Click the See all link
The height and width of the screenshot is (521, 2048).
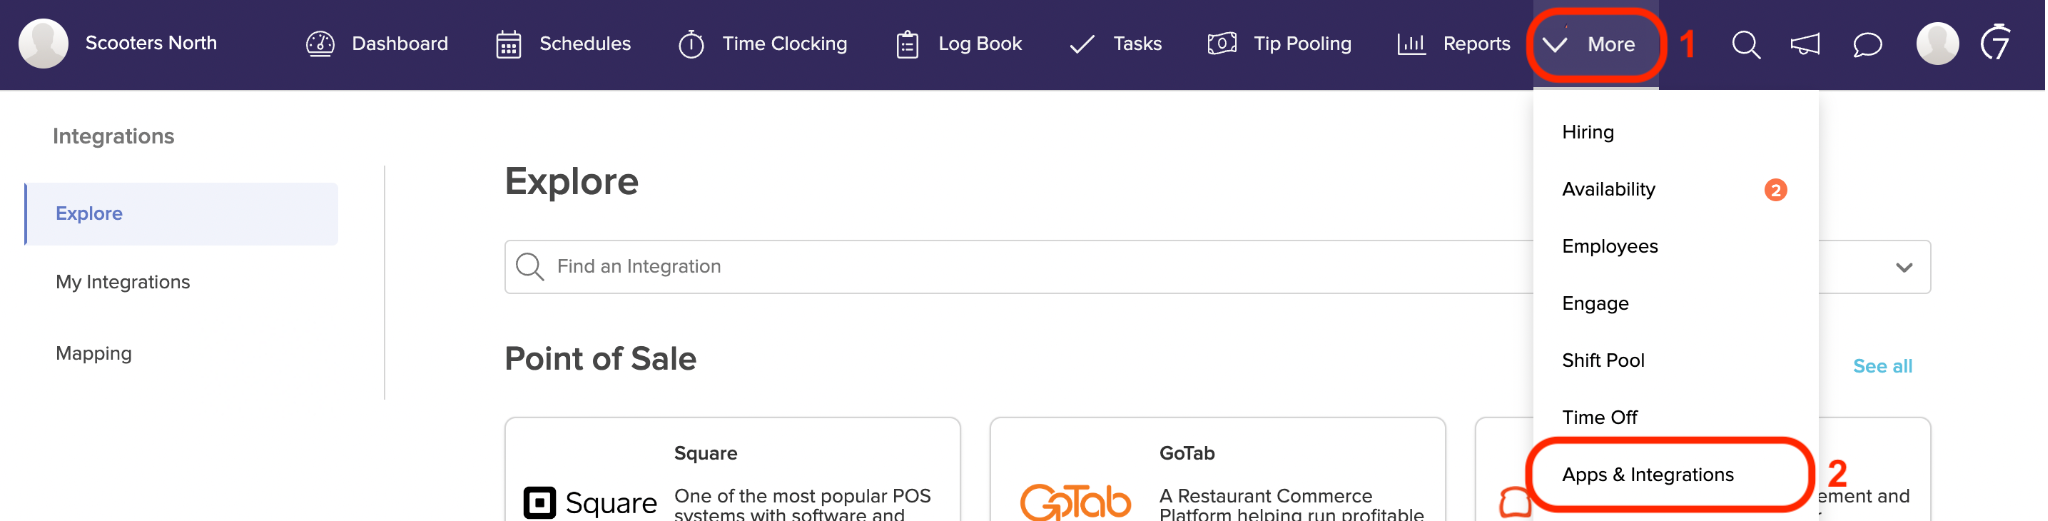click(x=1882, y=366)
